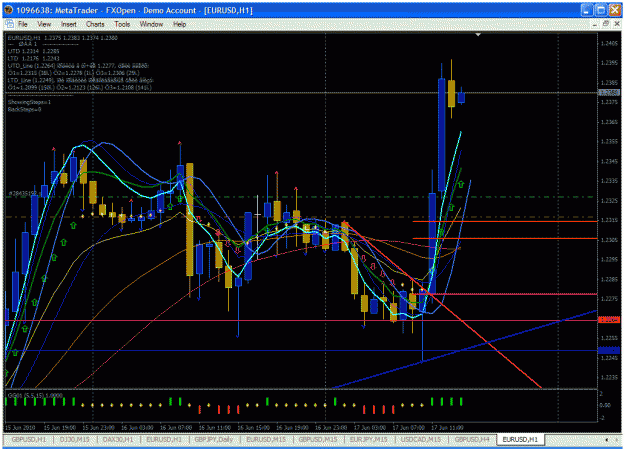
Task: Close the inner EURUSD chart window
Action: (x=617, y=24)
